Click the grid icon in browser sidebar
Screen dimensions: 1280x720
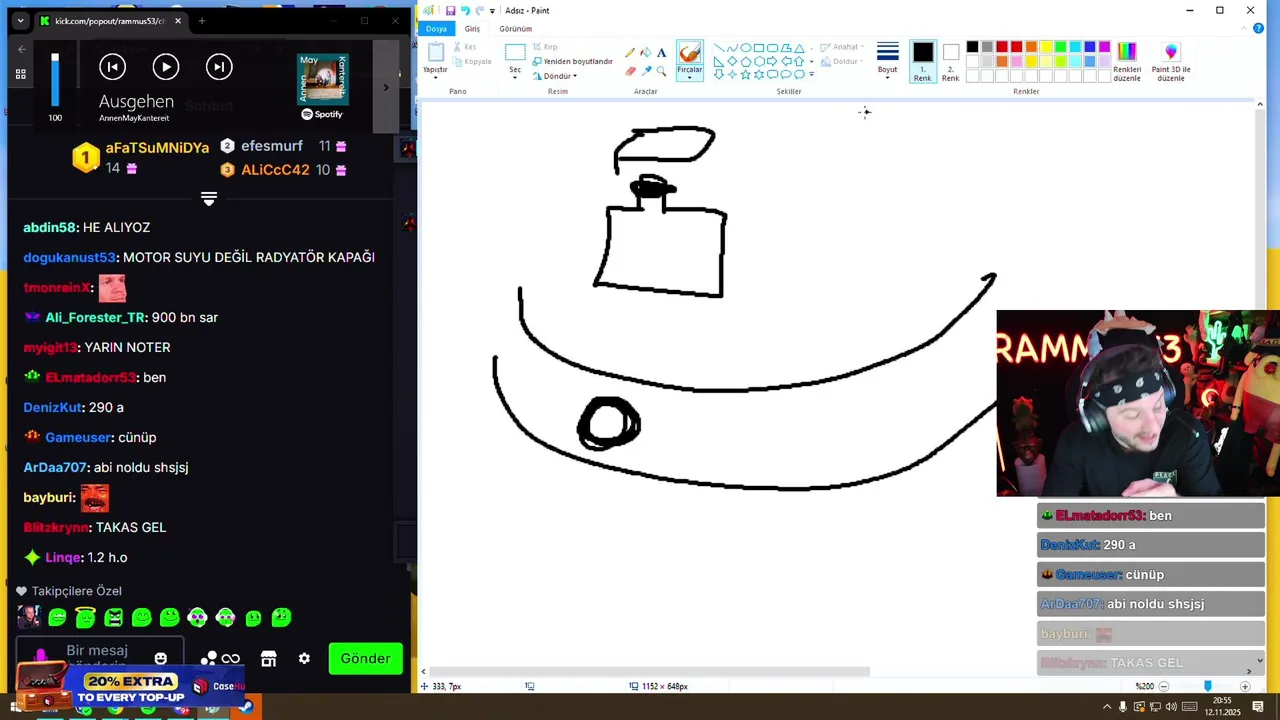(20, 74)
